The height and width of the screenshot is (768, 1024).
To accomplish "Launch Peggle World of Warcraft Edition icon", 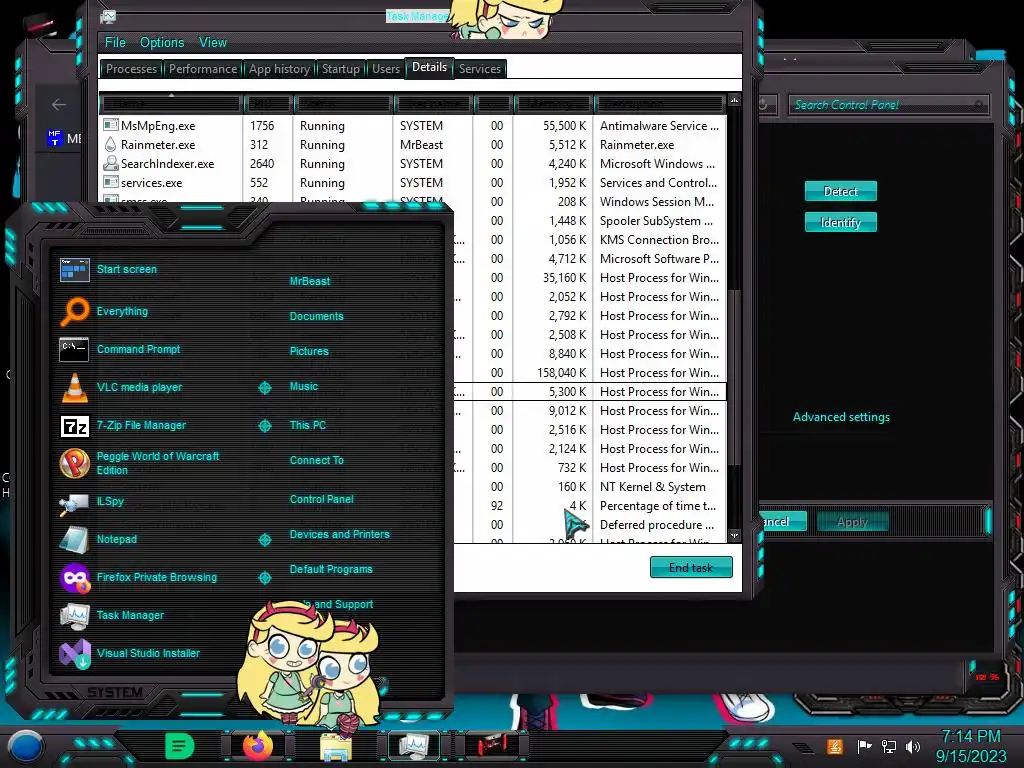I will [74, 463].
